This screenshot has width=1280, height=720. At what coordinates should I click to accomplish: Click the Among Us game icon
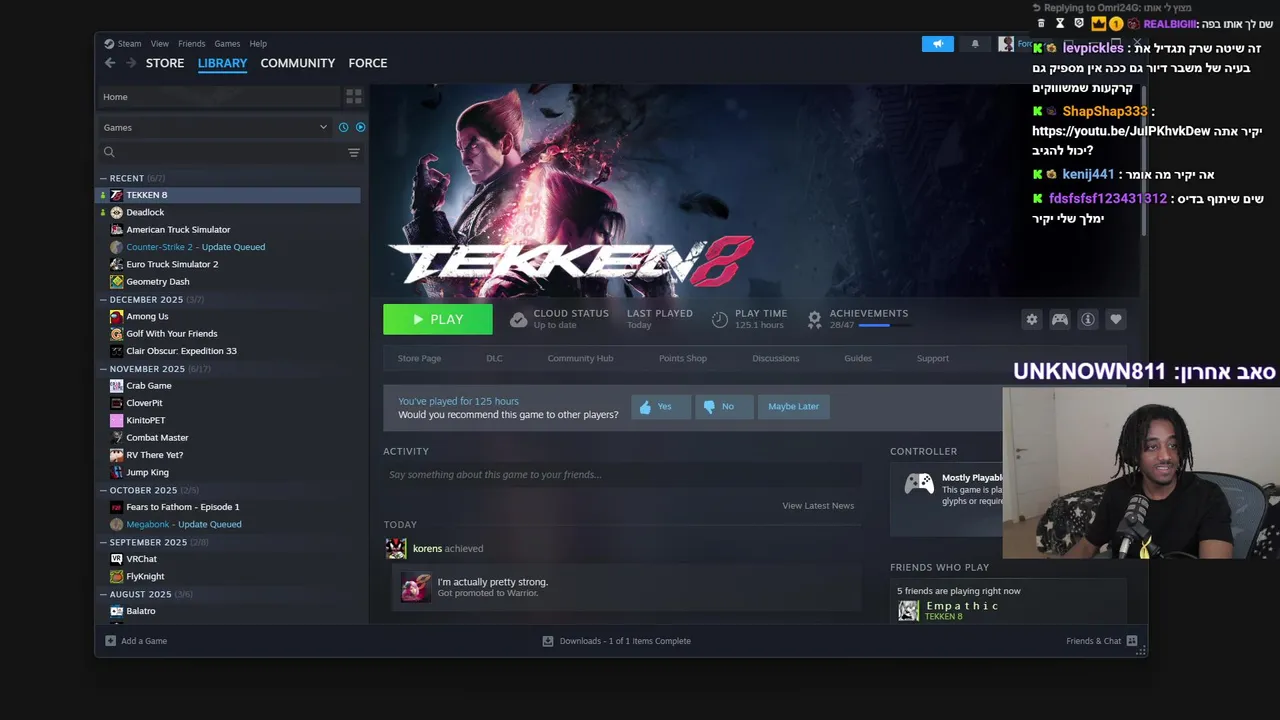tap(117, 316)
